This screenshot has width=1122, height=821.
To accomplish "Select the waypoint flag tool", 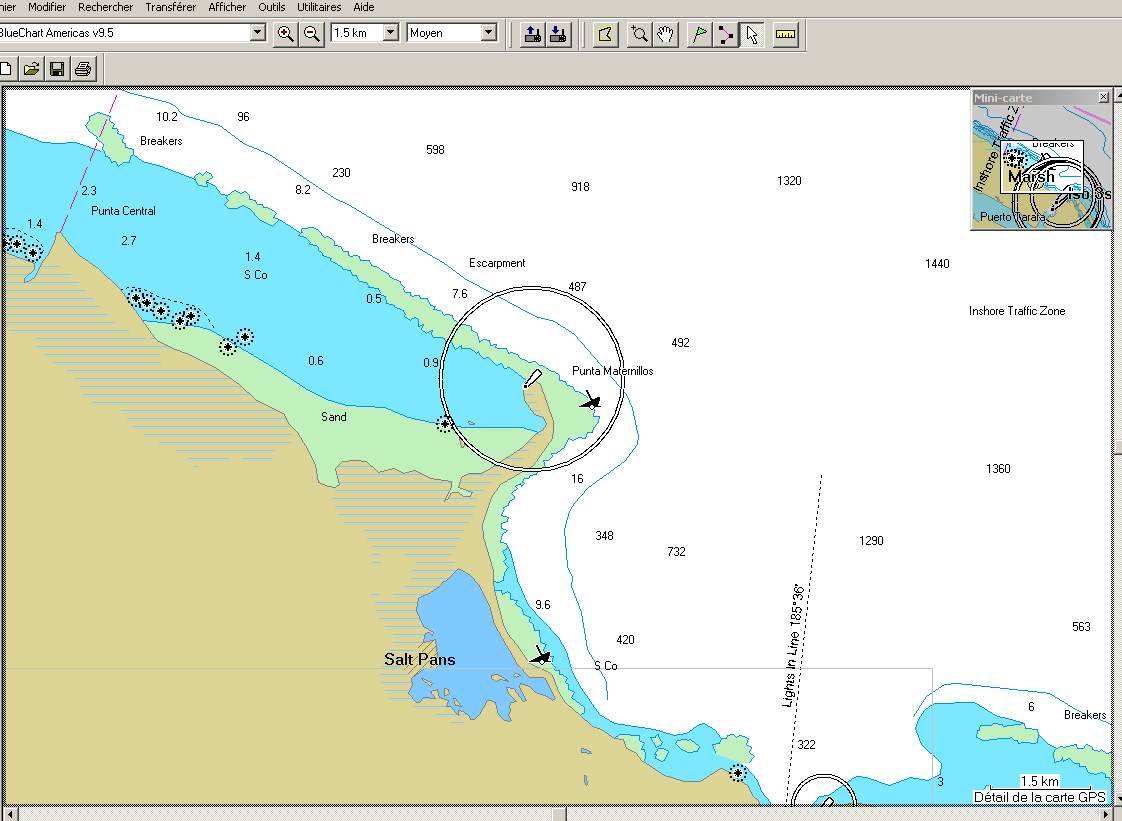I will pos(700,35).
